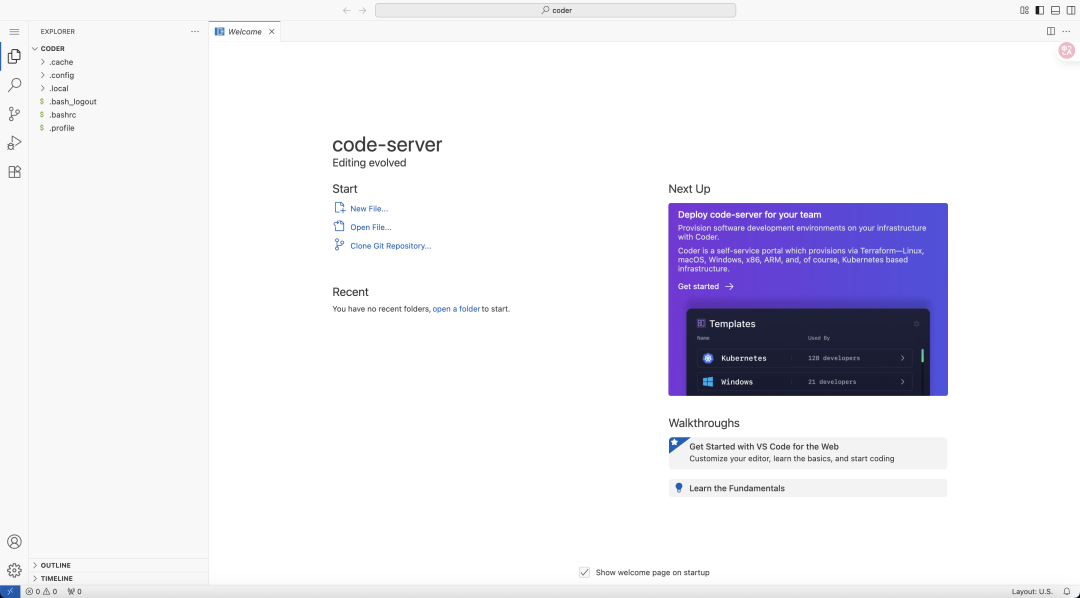Click the coder command center search box
This screenshot has width=1080, height=598.
pos(555,10)
